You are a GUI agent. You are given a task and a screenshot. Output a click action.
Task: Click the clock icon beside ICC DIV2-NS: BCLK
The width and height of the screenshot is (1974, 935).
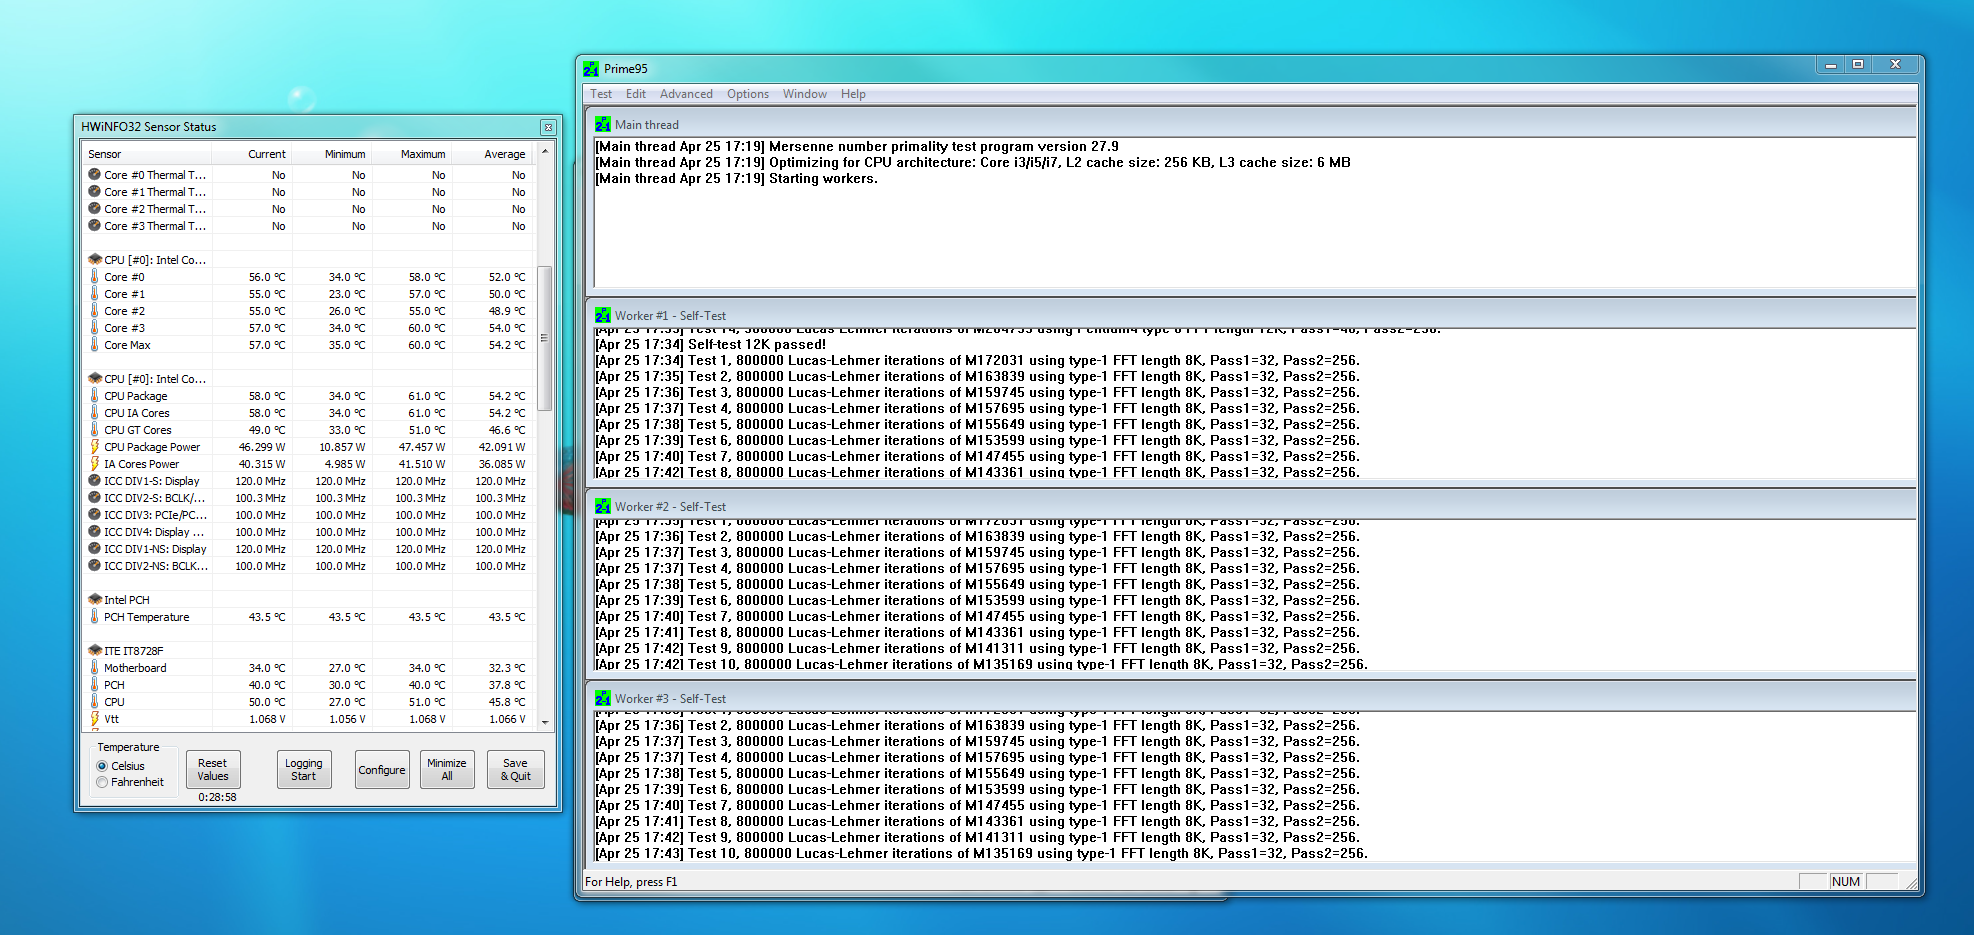click(x=94, y=566)
